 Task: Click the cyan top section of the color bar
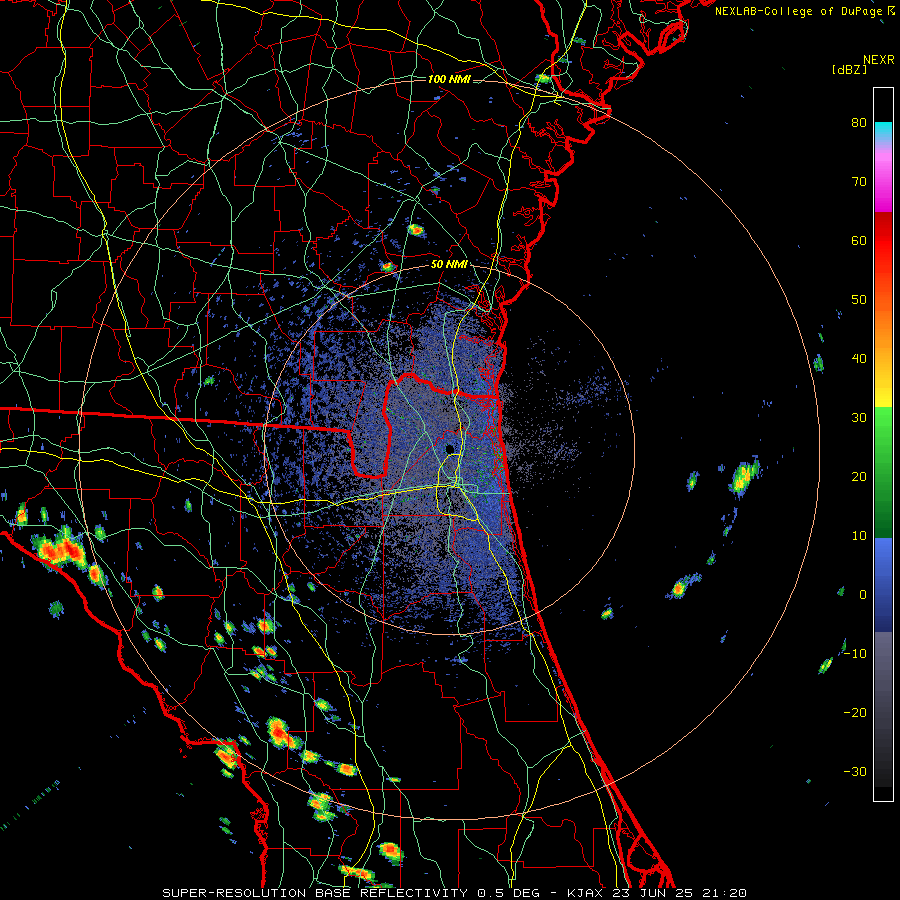pos(883,131)
